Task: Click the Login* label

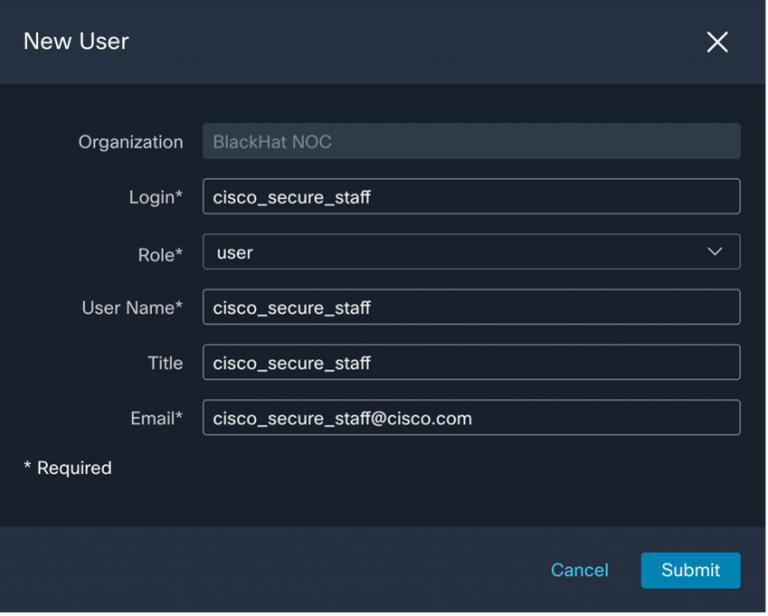Action: [x=156, y=198]
